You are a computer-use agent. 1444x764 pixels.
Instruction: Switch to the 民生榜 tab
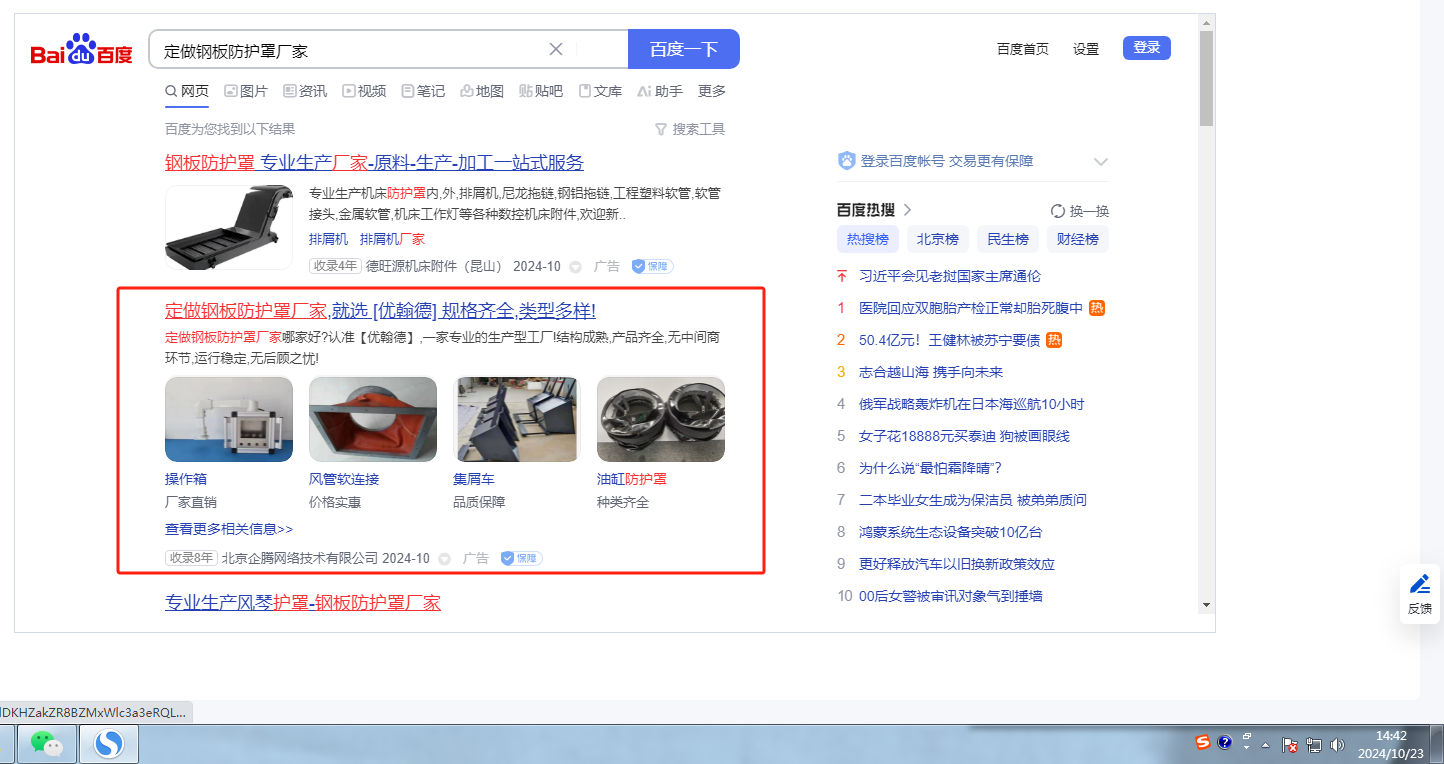[x=1008, y=239]
